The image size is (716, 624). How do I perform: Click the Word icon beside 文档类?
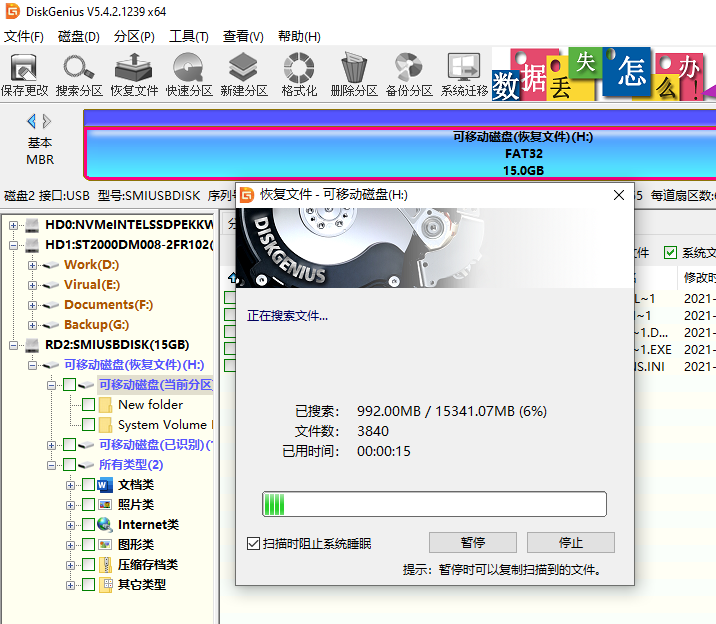point(105,485)
